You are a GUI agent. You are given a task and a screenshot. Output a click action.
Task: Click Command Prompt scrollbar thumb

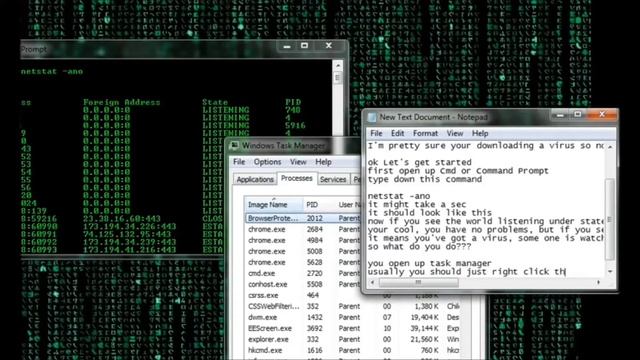click(338, 78)
